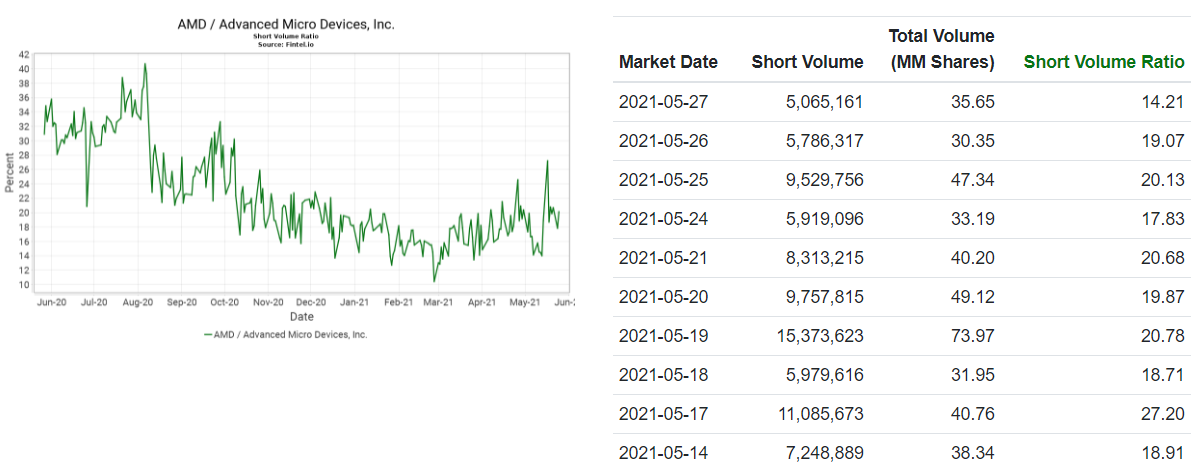This screenshot has width=1203, height=475.
Task: Click the green Short Volume Ratio header
Action: coord(1104,62)
